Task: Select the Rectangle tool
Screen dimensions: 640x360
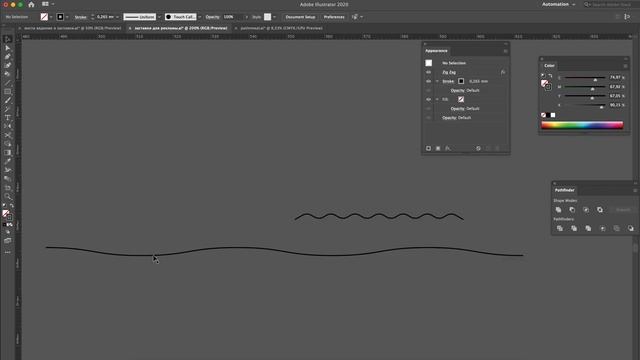Action: [7, 92]
